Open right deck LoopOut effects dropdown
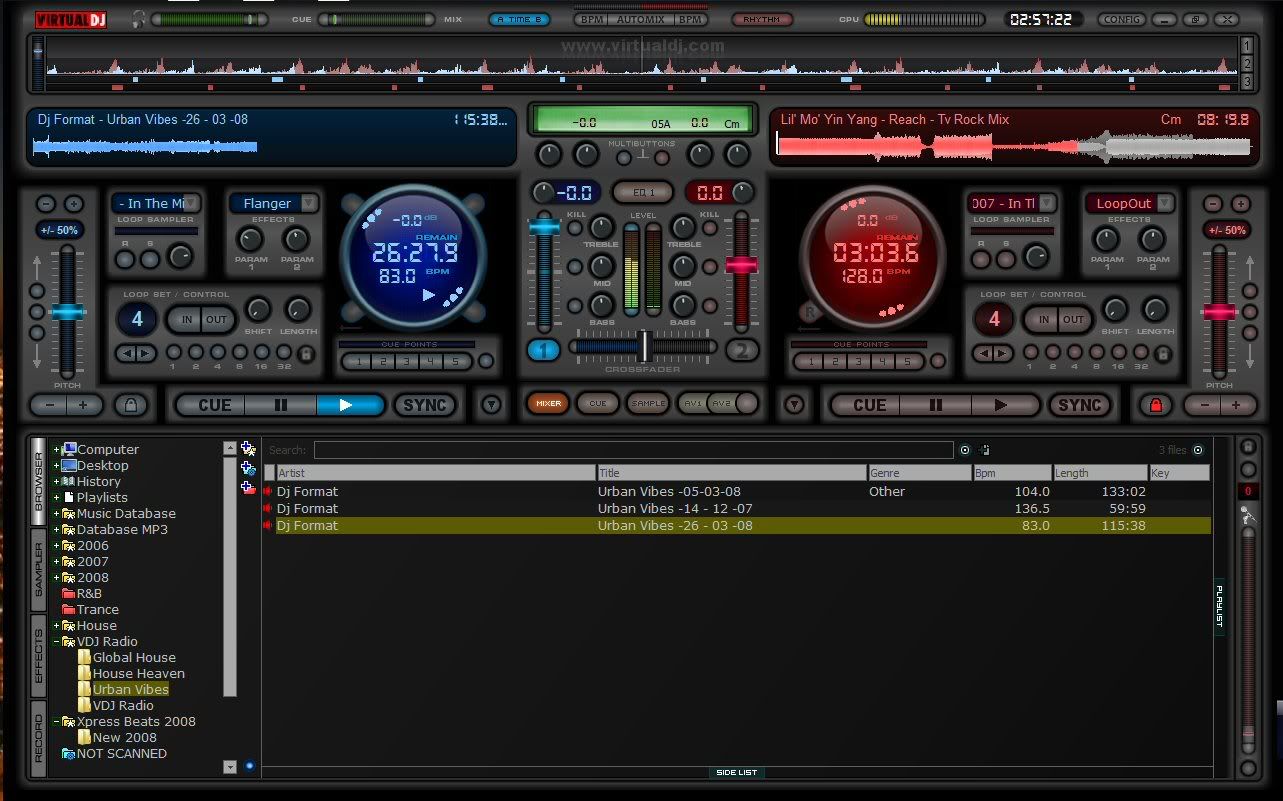This screenshot has height=801, width=1283. 1165,203
